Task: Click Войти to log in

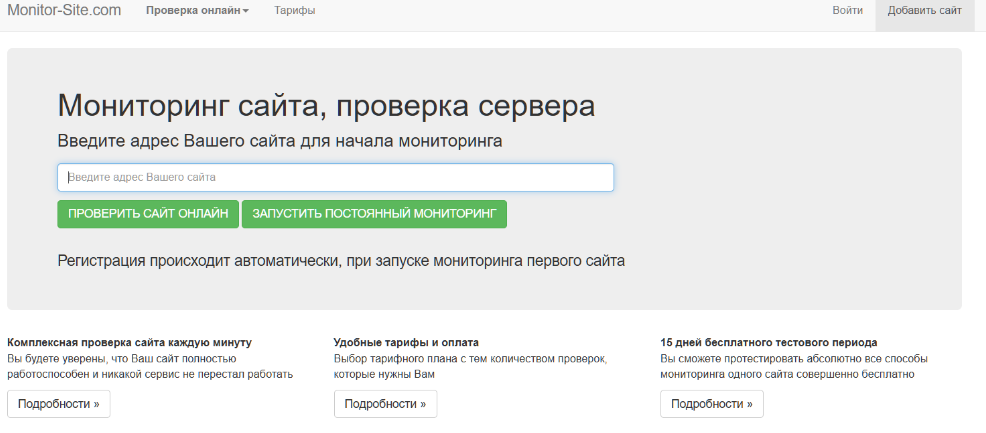Action: (x=847, y=11)
